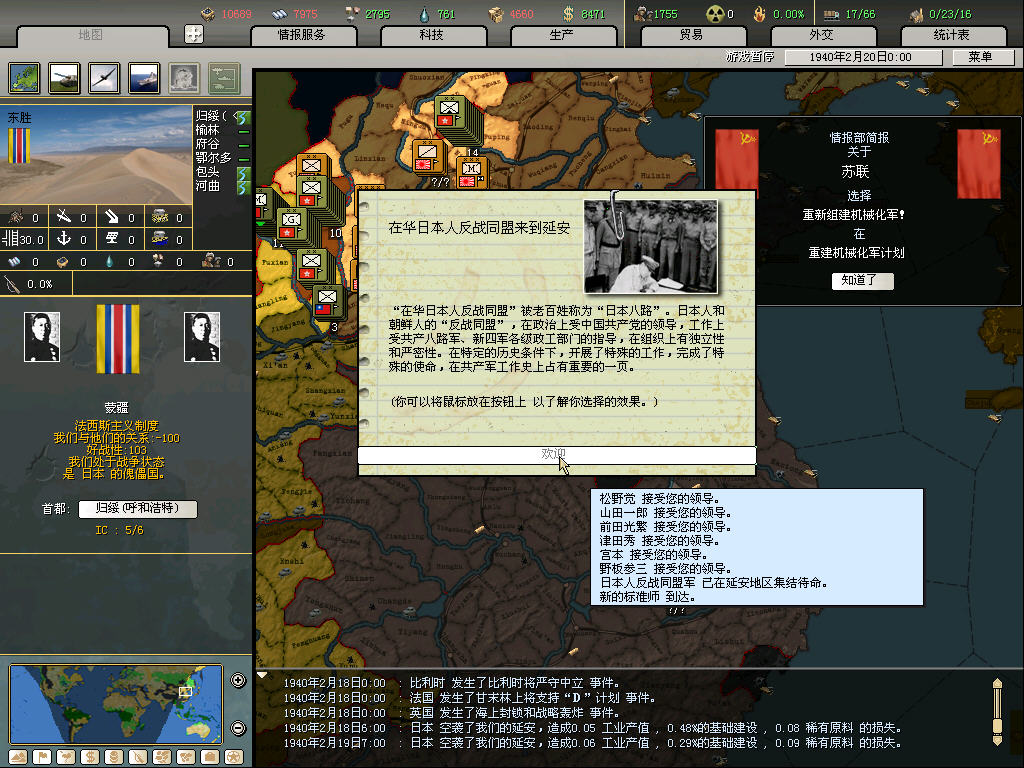Switch to briefcase map mode icon
1024x768 pixels.
coord(210,757)
